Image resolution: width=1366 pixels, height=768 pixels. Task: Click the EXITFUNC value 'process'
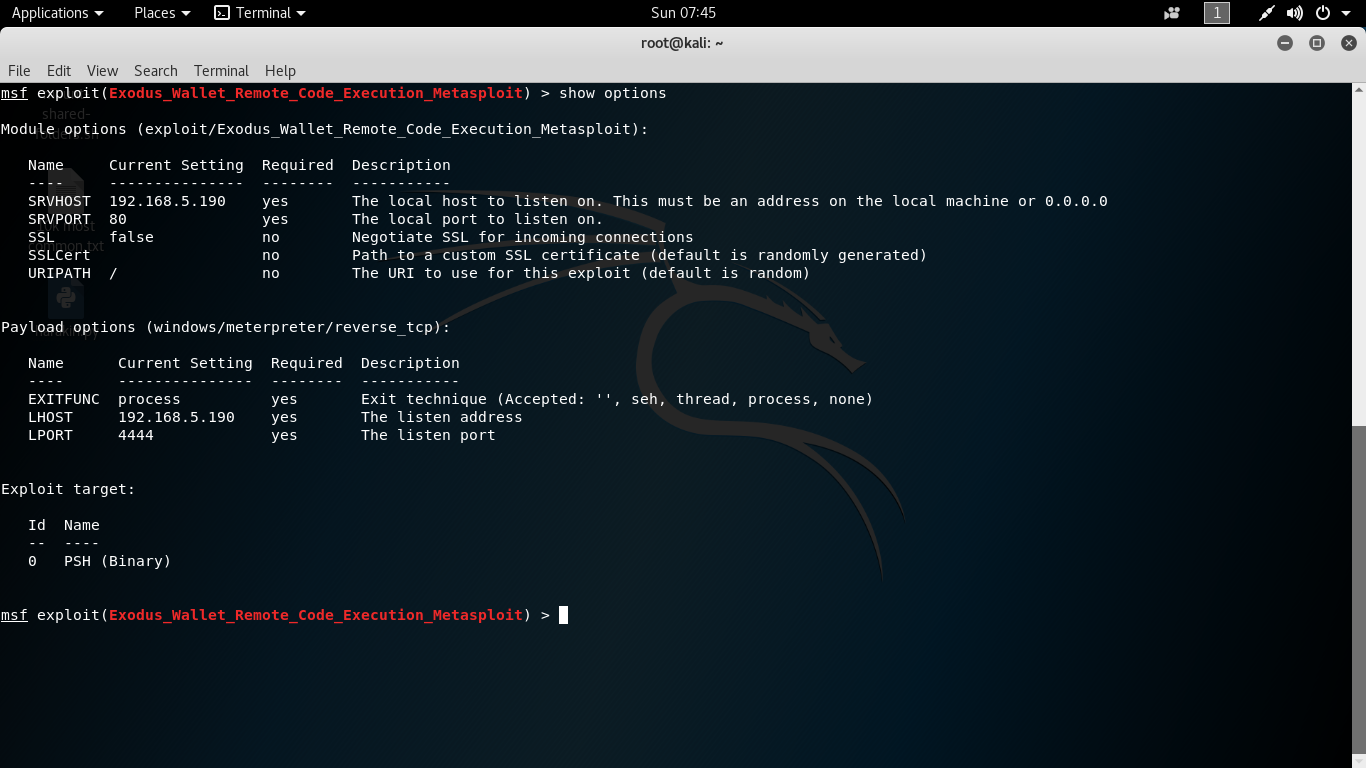149,399
